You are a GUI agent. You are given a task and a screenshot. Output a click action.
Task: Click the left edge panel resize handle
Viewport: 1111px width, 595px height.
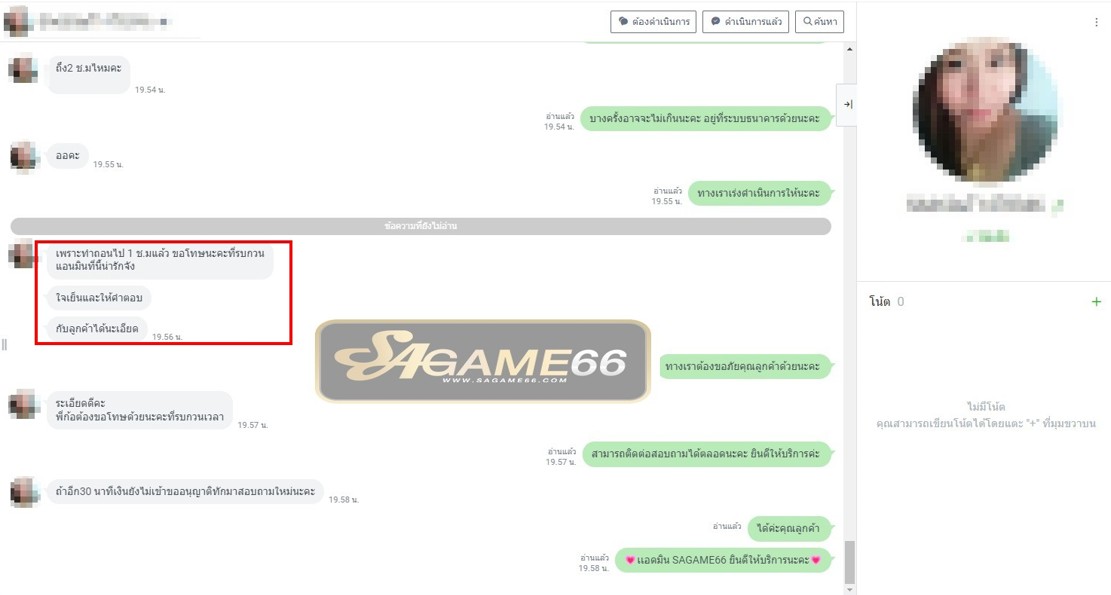click(4, 344)
